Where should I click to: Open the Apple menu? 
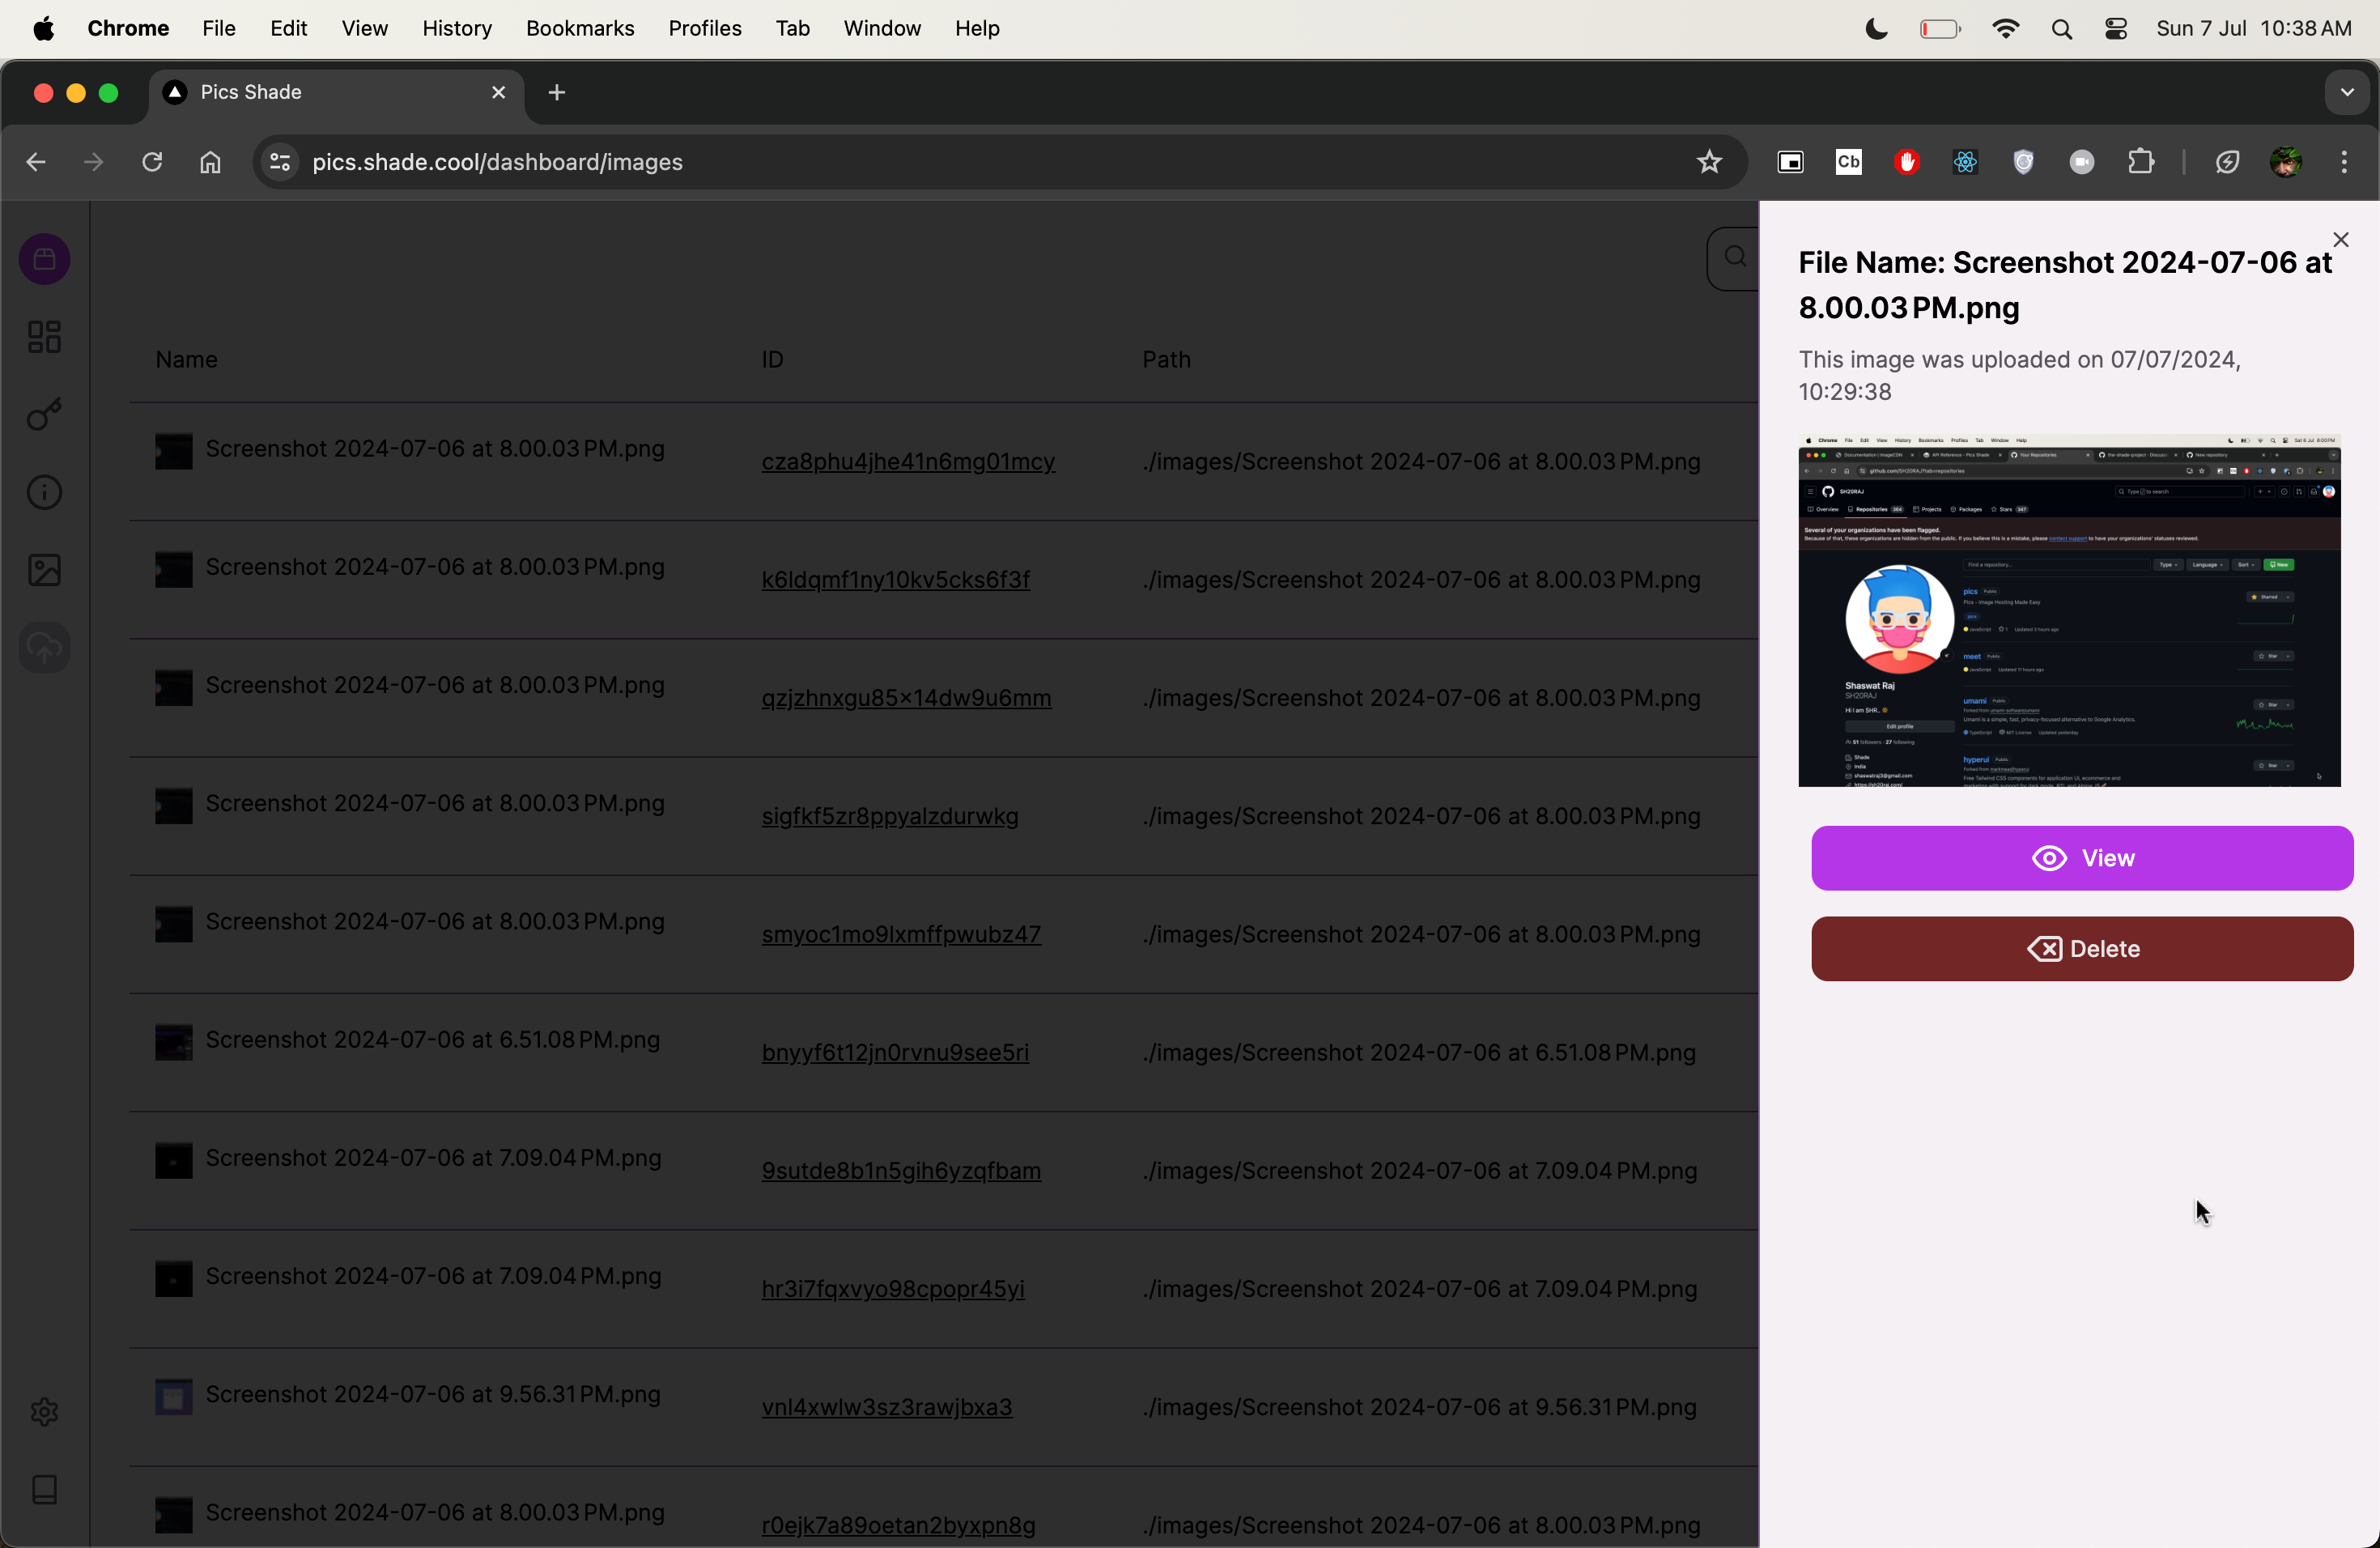(44, 28)
